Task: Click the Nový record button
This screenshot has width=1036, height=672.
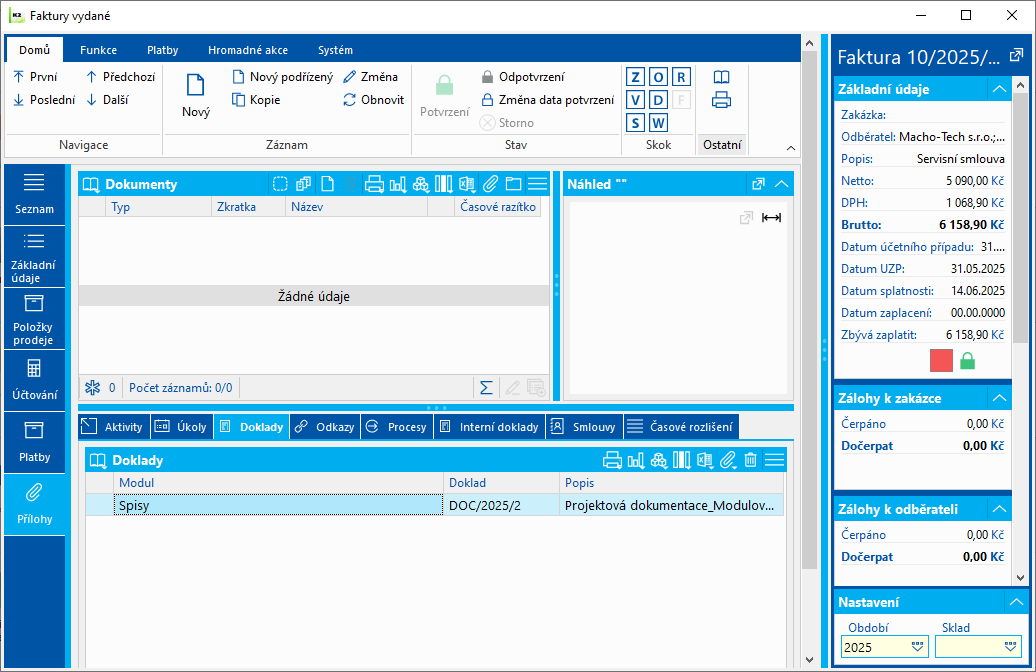Action: click(x=196, y=95)
